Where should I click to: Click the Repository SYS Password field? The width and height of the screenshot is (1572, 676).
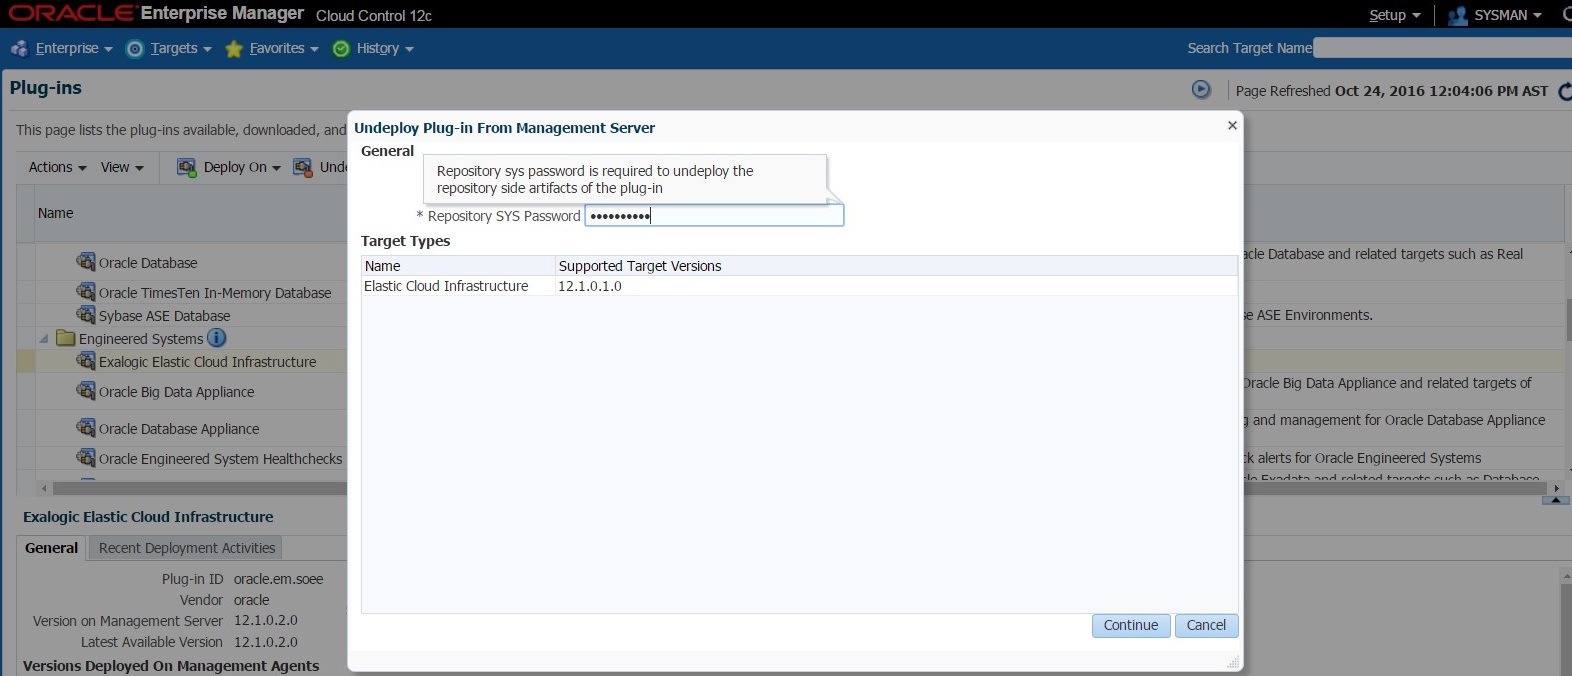click(x=714, y=215)
